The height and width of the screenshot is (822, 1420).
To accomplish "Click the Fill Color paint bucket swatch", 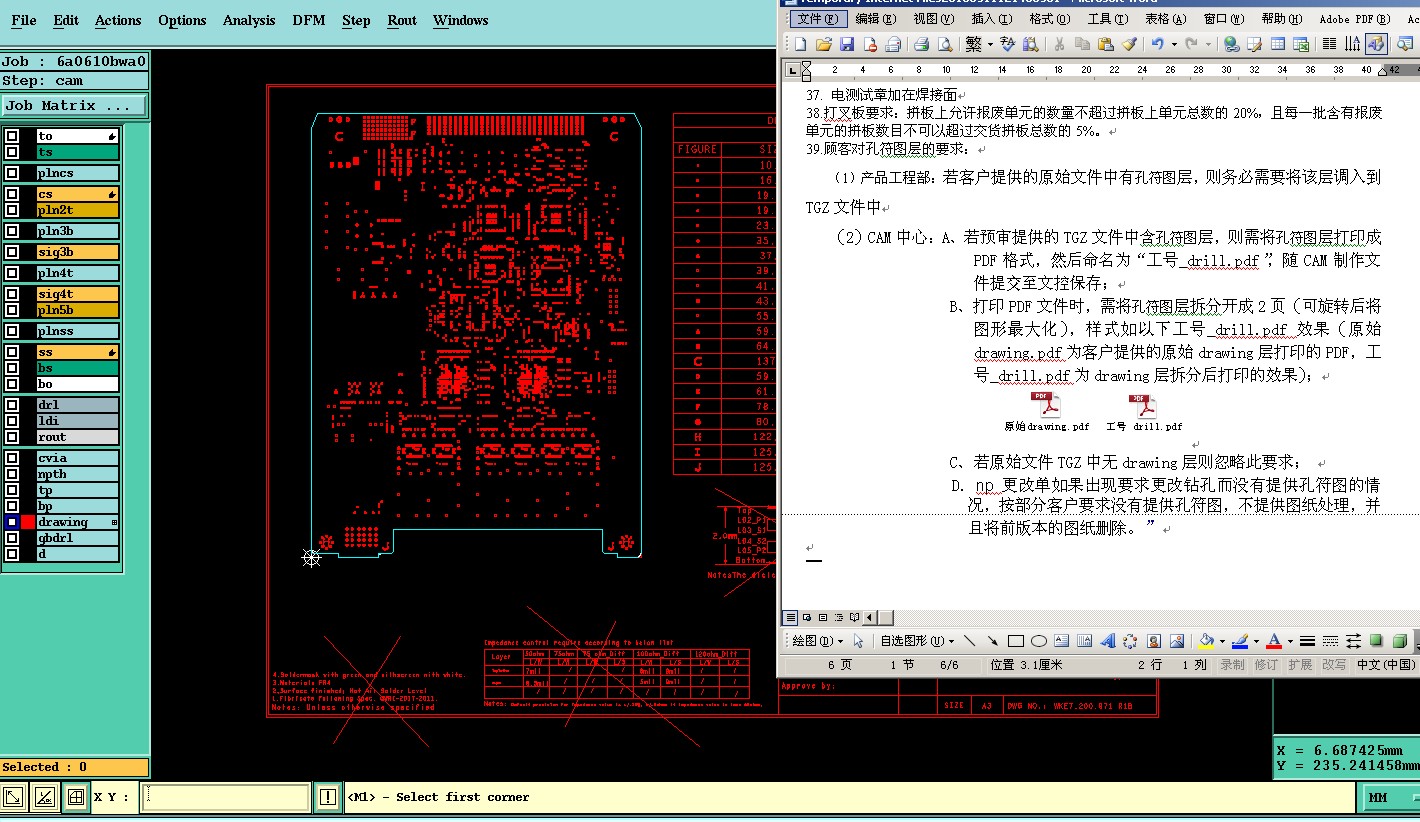I will tap(1207, 641).
